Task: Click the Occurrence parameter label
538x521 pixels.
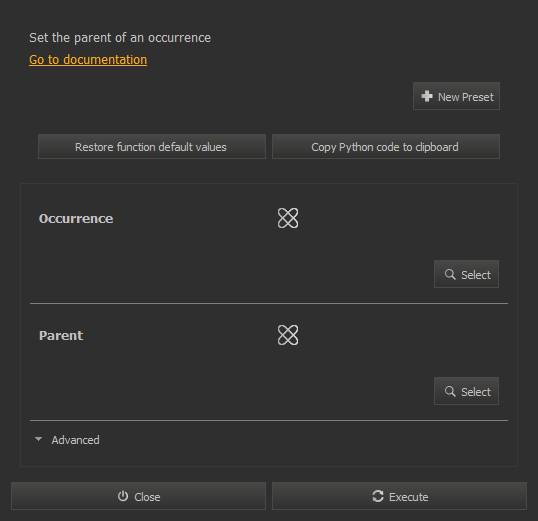Action: pyautogui.click(x=76, y=219)
